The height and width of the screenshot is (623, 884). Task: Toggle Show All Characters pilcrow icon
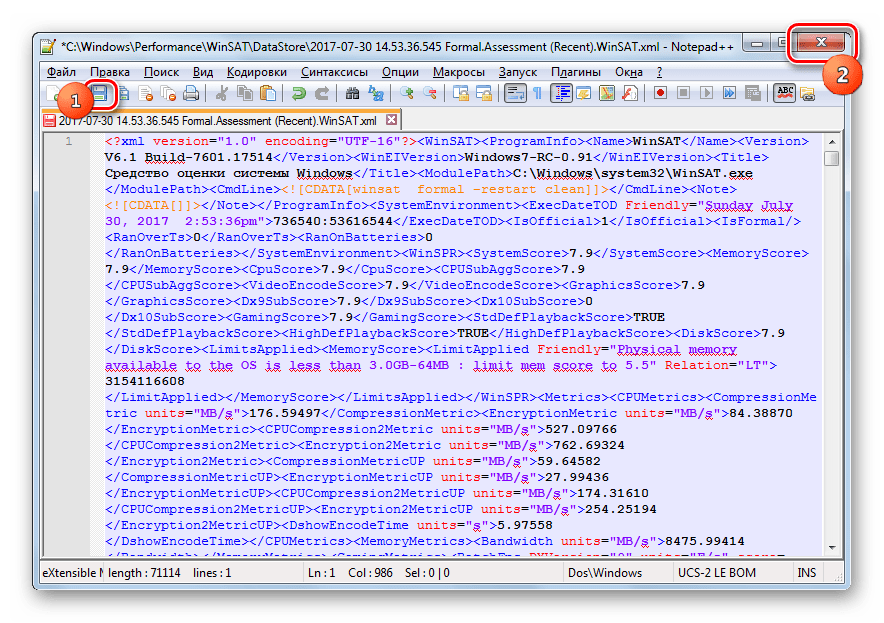point(537,93)
